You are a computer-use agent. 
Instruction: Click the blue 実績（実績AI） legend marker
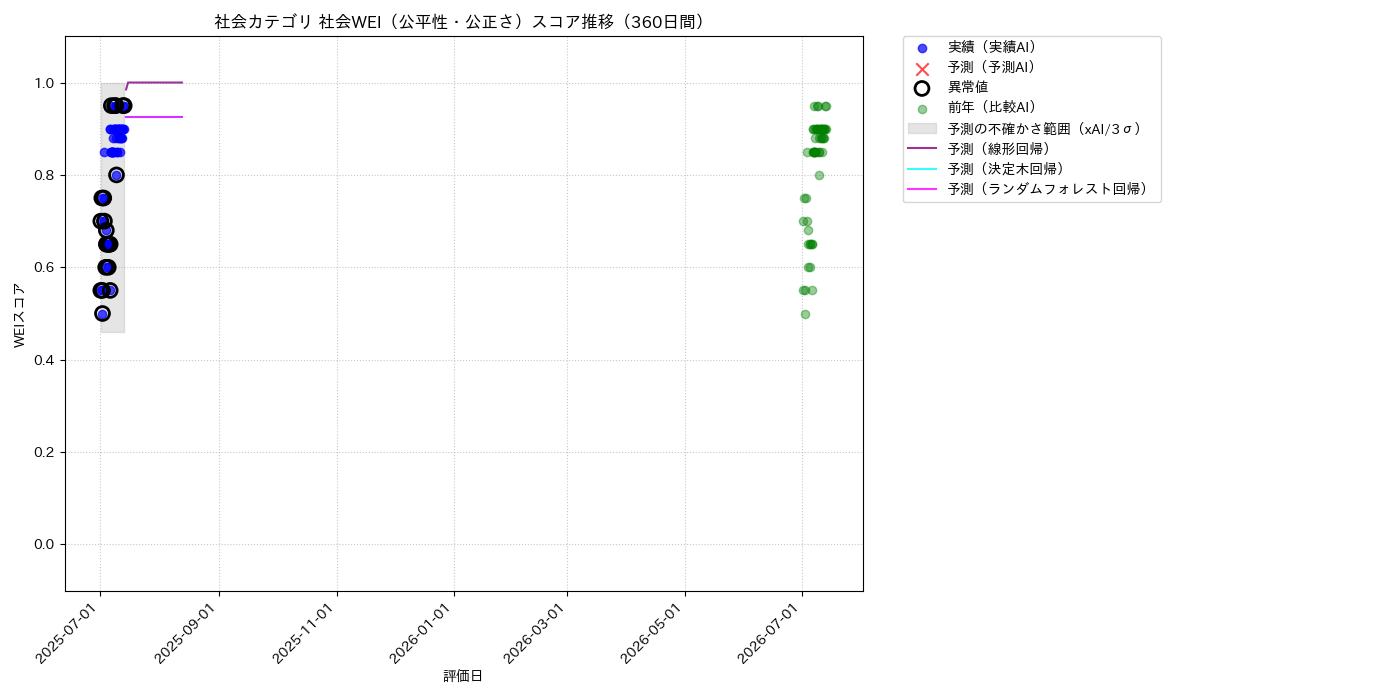point(922,48)
